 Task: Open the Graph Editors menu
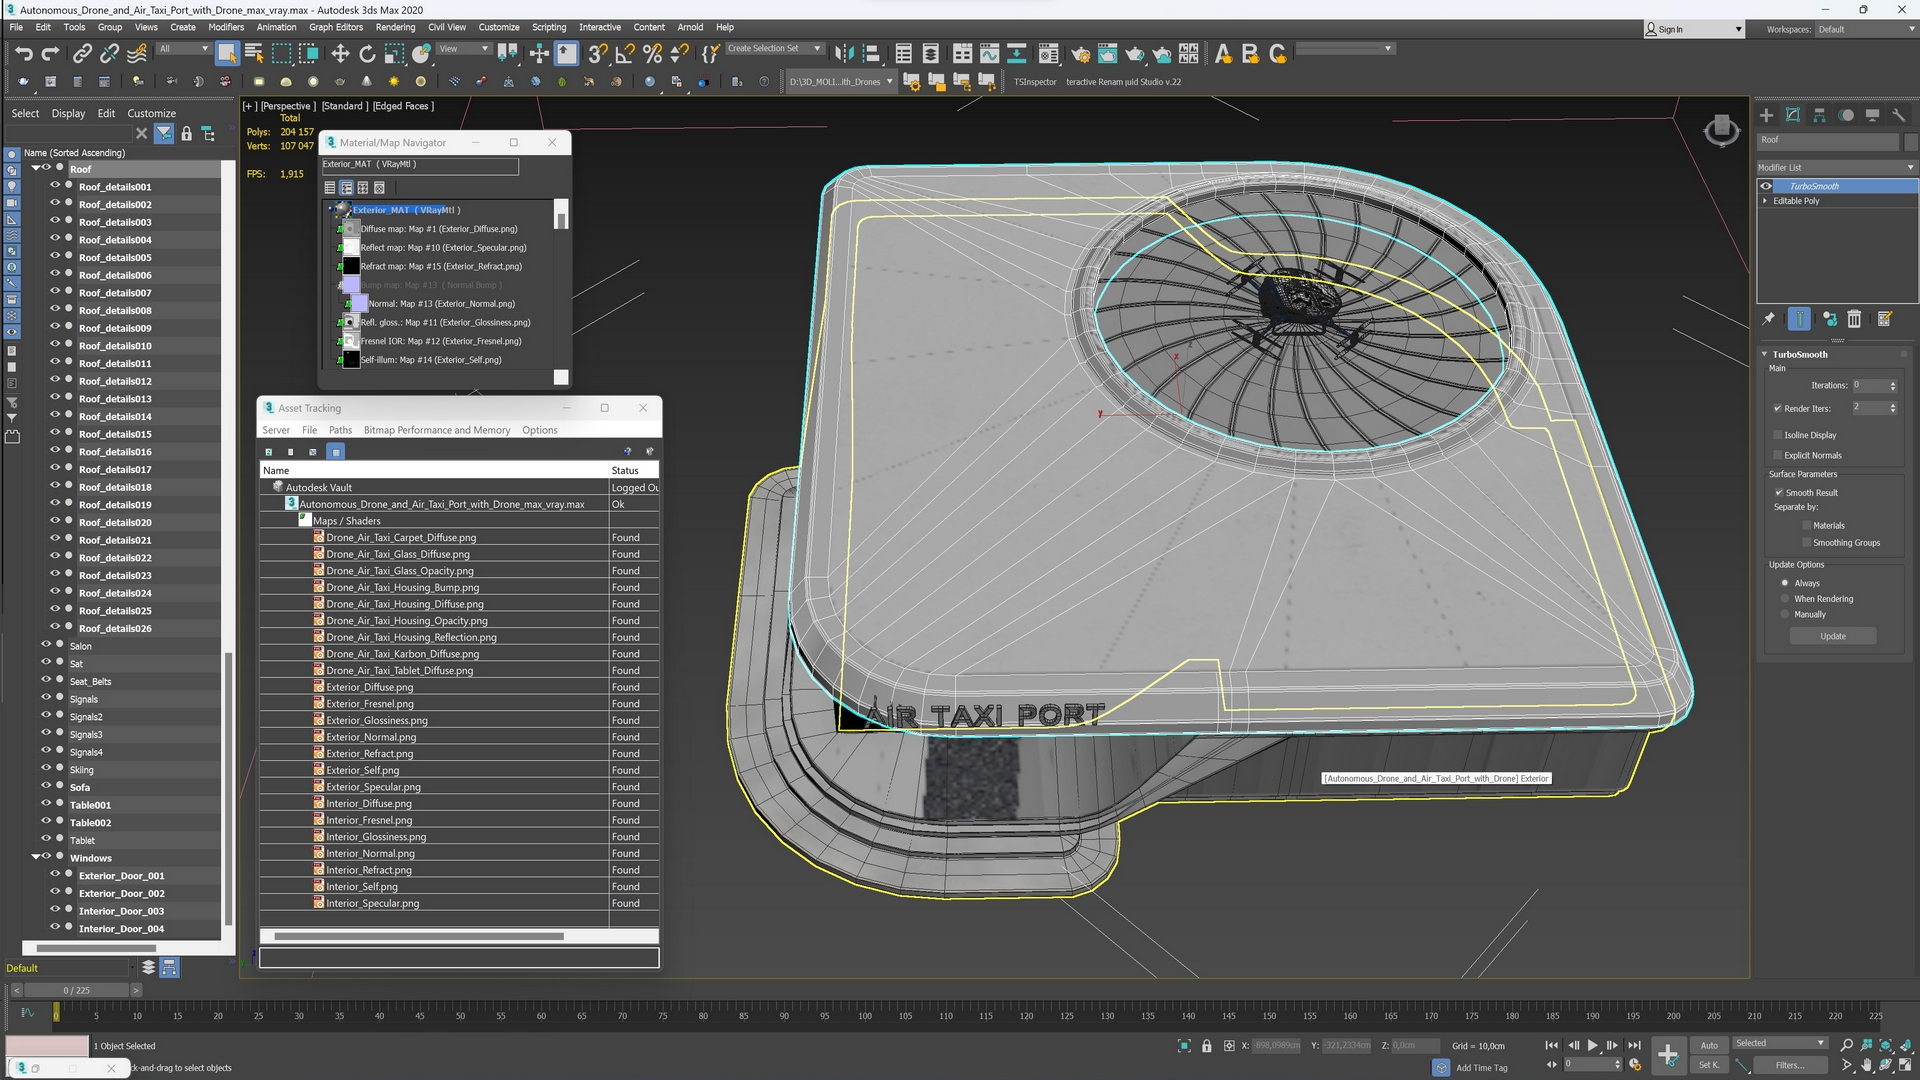click(x=335, y=27)
